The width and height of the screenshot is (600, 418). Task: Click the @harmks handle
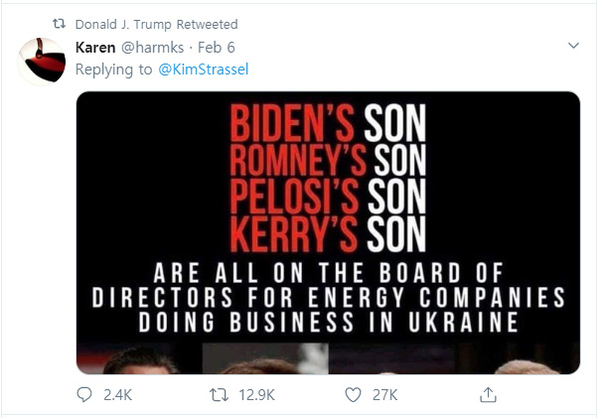pyautogui.click(x=153, y=48)
